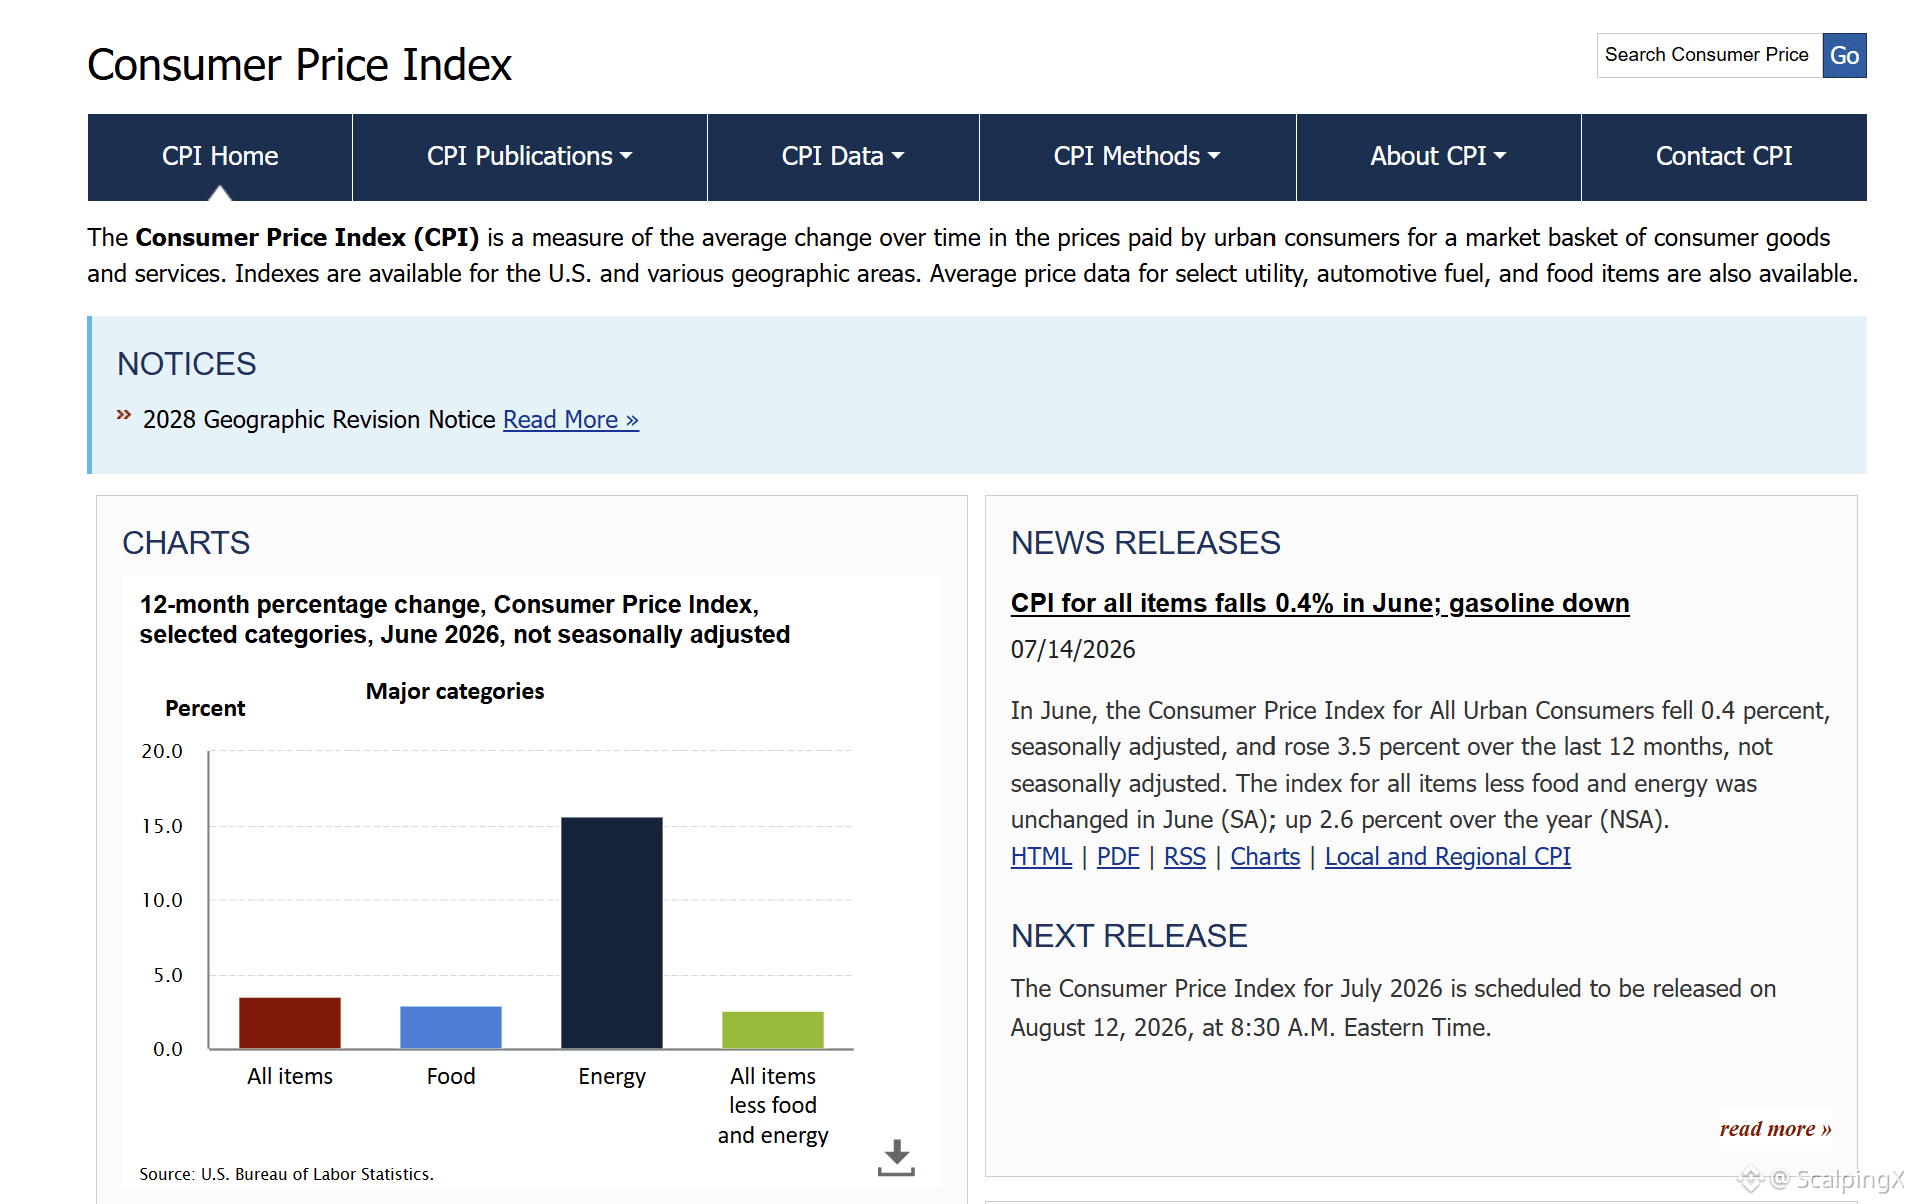Screen dimensions: 1912x1204
Task: Open the Contact CPI menu item
Action: pyautogui.click(x=1724, y=157)
